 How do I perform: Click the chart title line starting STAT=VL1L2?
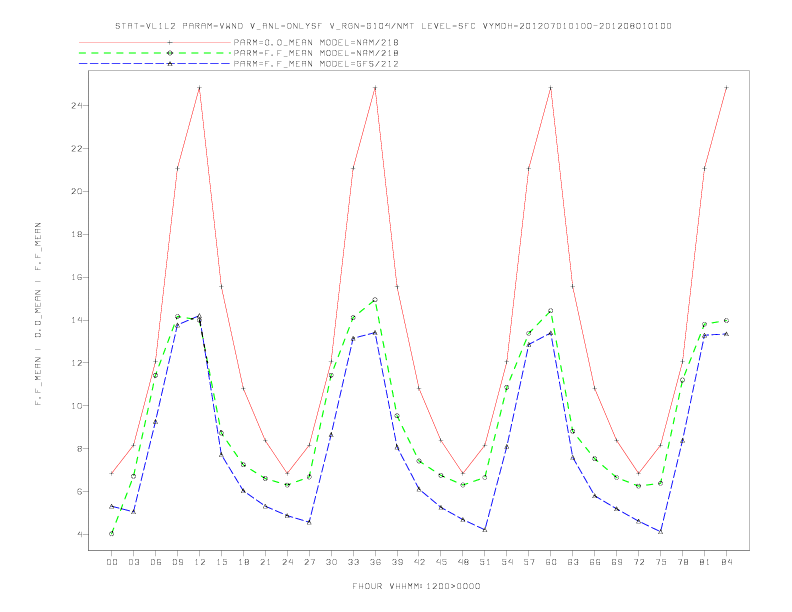(393, 26)
